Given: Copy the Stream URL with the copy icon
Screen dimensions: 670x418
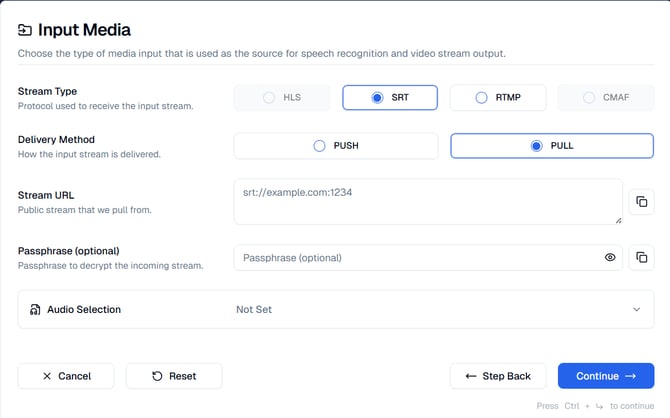Looking at the screenshot, I should point(641,202).
